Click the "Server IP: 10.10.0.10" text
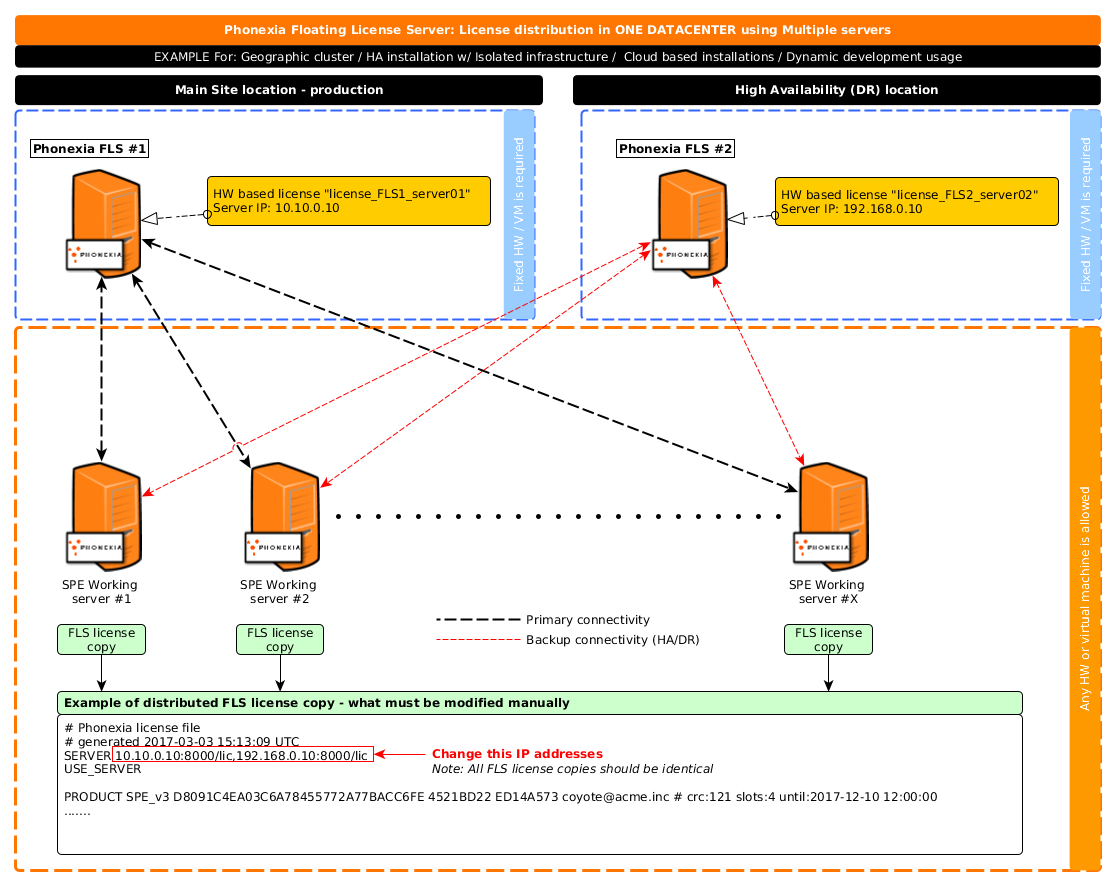The width and height of the screenshot is (1116, 886). click(276, 208)
